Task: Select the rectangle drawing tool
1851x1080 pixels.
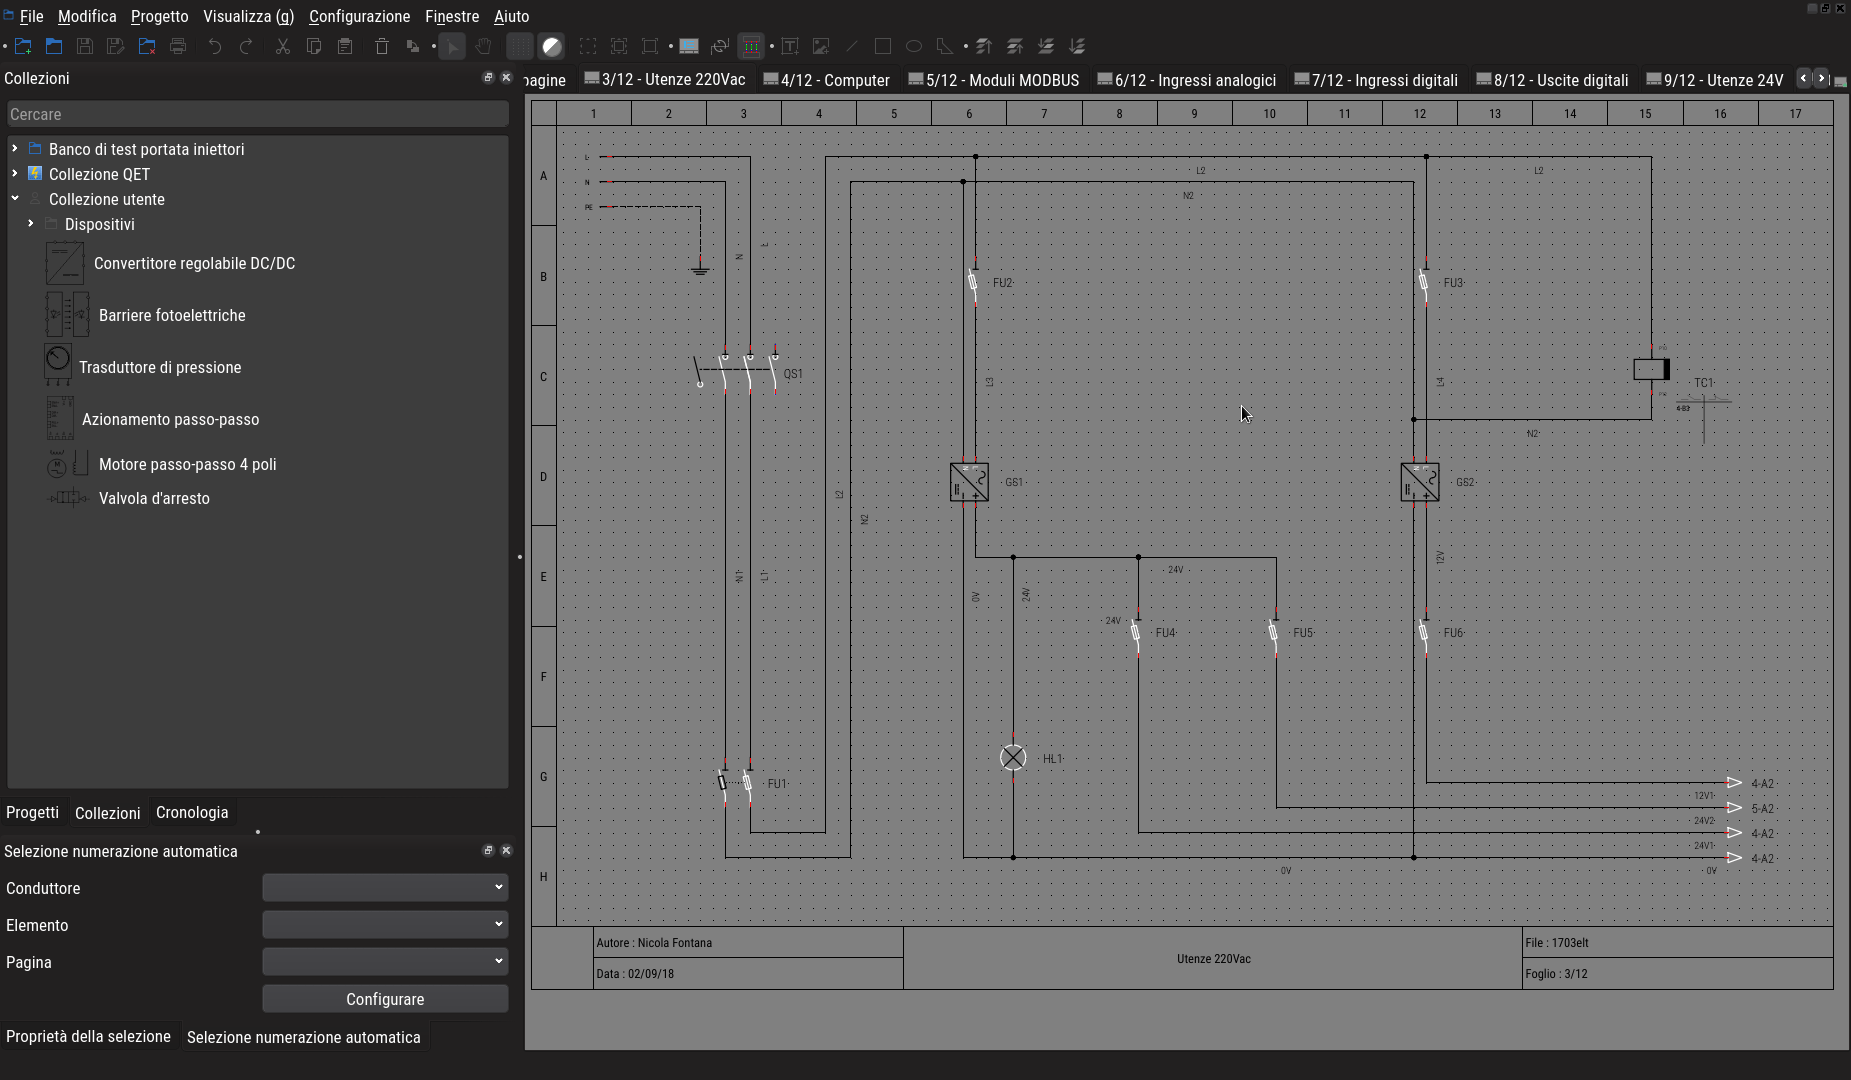Action: click(x=882, y=46)
